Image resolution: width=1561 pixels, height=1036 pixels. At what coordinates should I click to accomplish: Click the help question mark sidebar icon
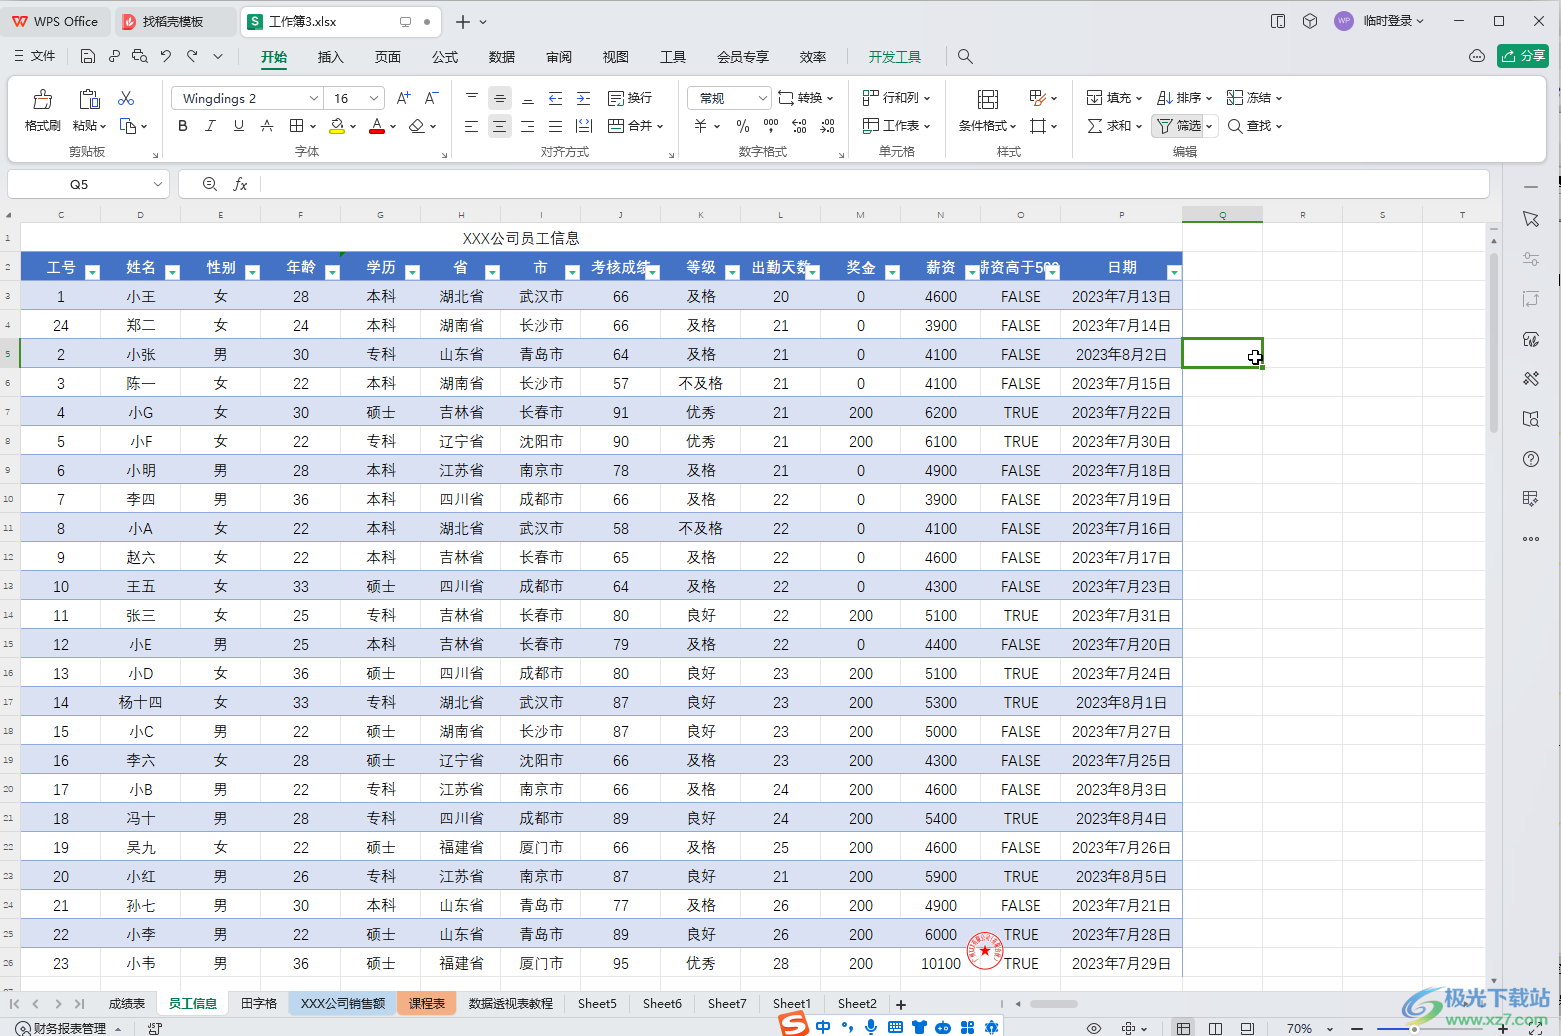pos(1531,459)
